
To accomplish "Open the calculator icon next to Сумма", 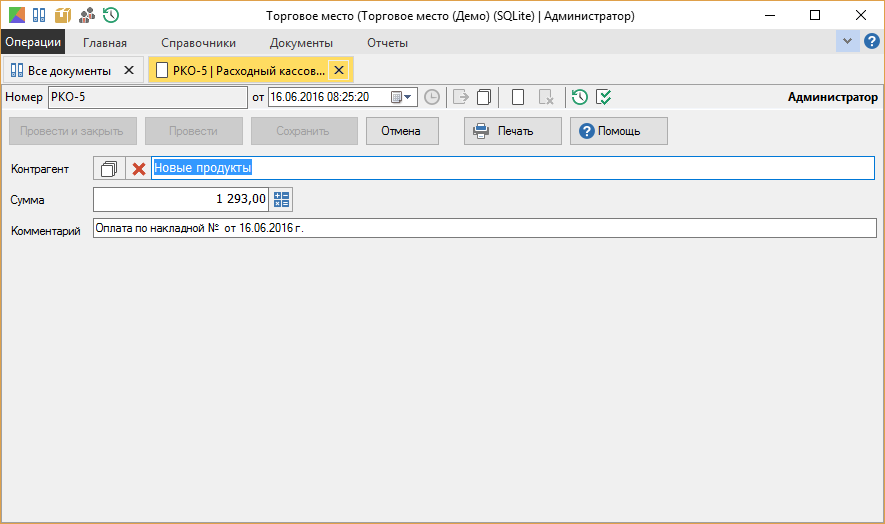I will point(281,199).
